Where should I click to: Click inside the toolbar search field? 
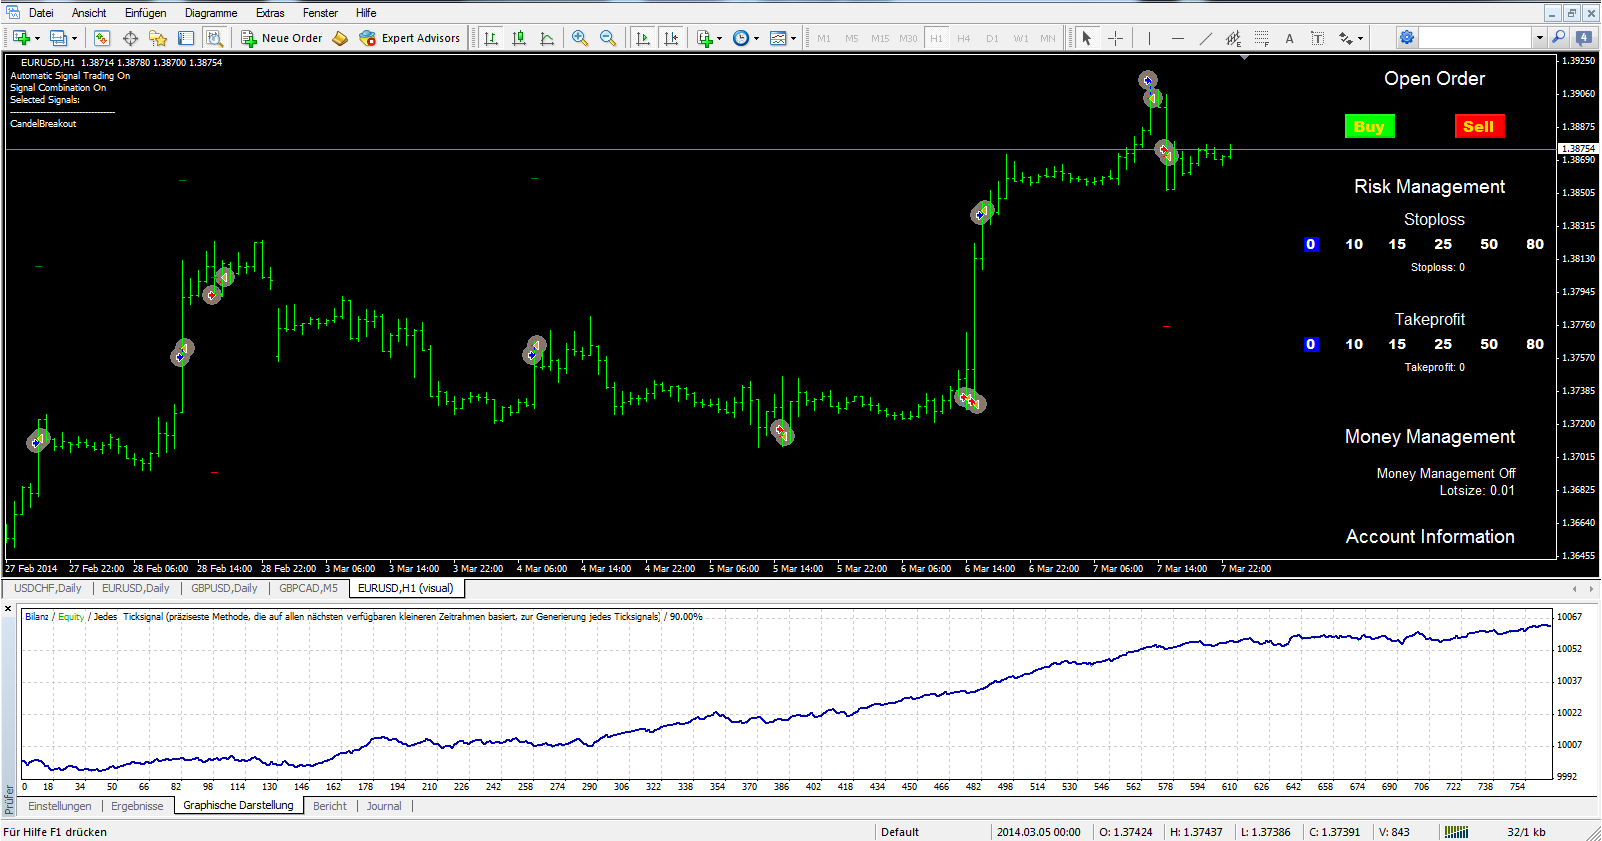(1476, 37)
